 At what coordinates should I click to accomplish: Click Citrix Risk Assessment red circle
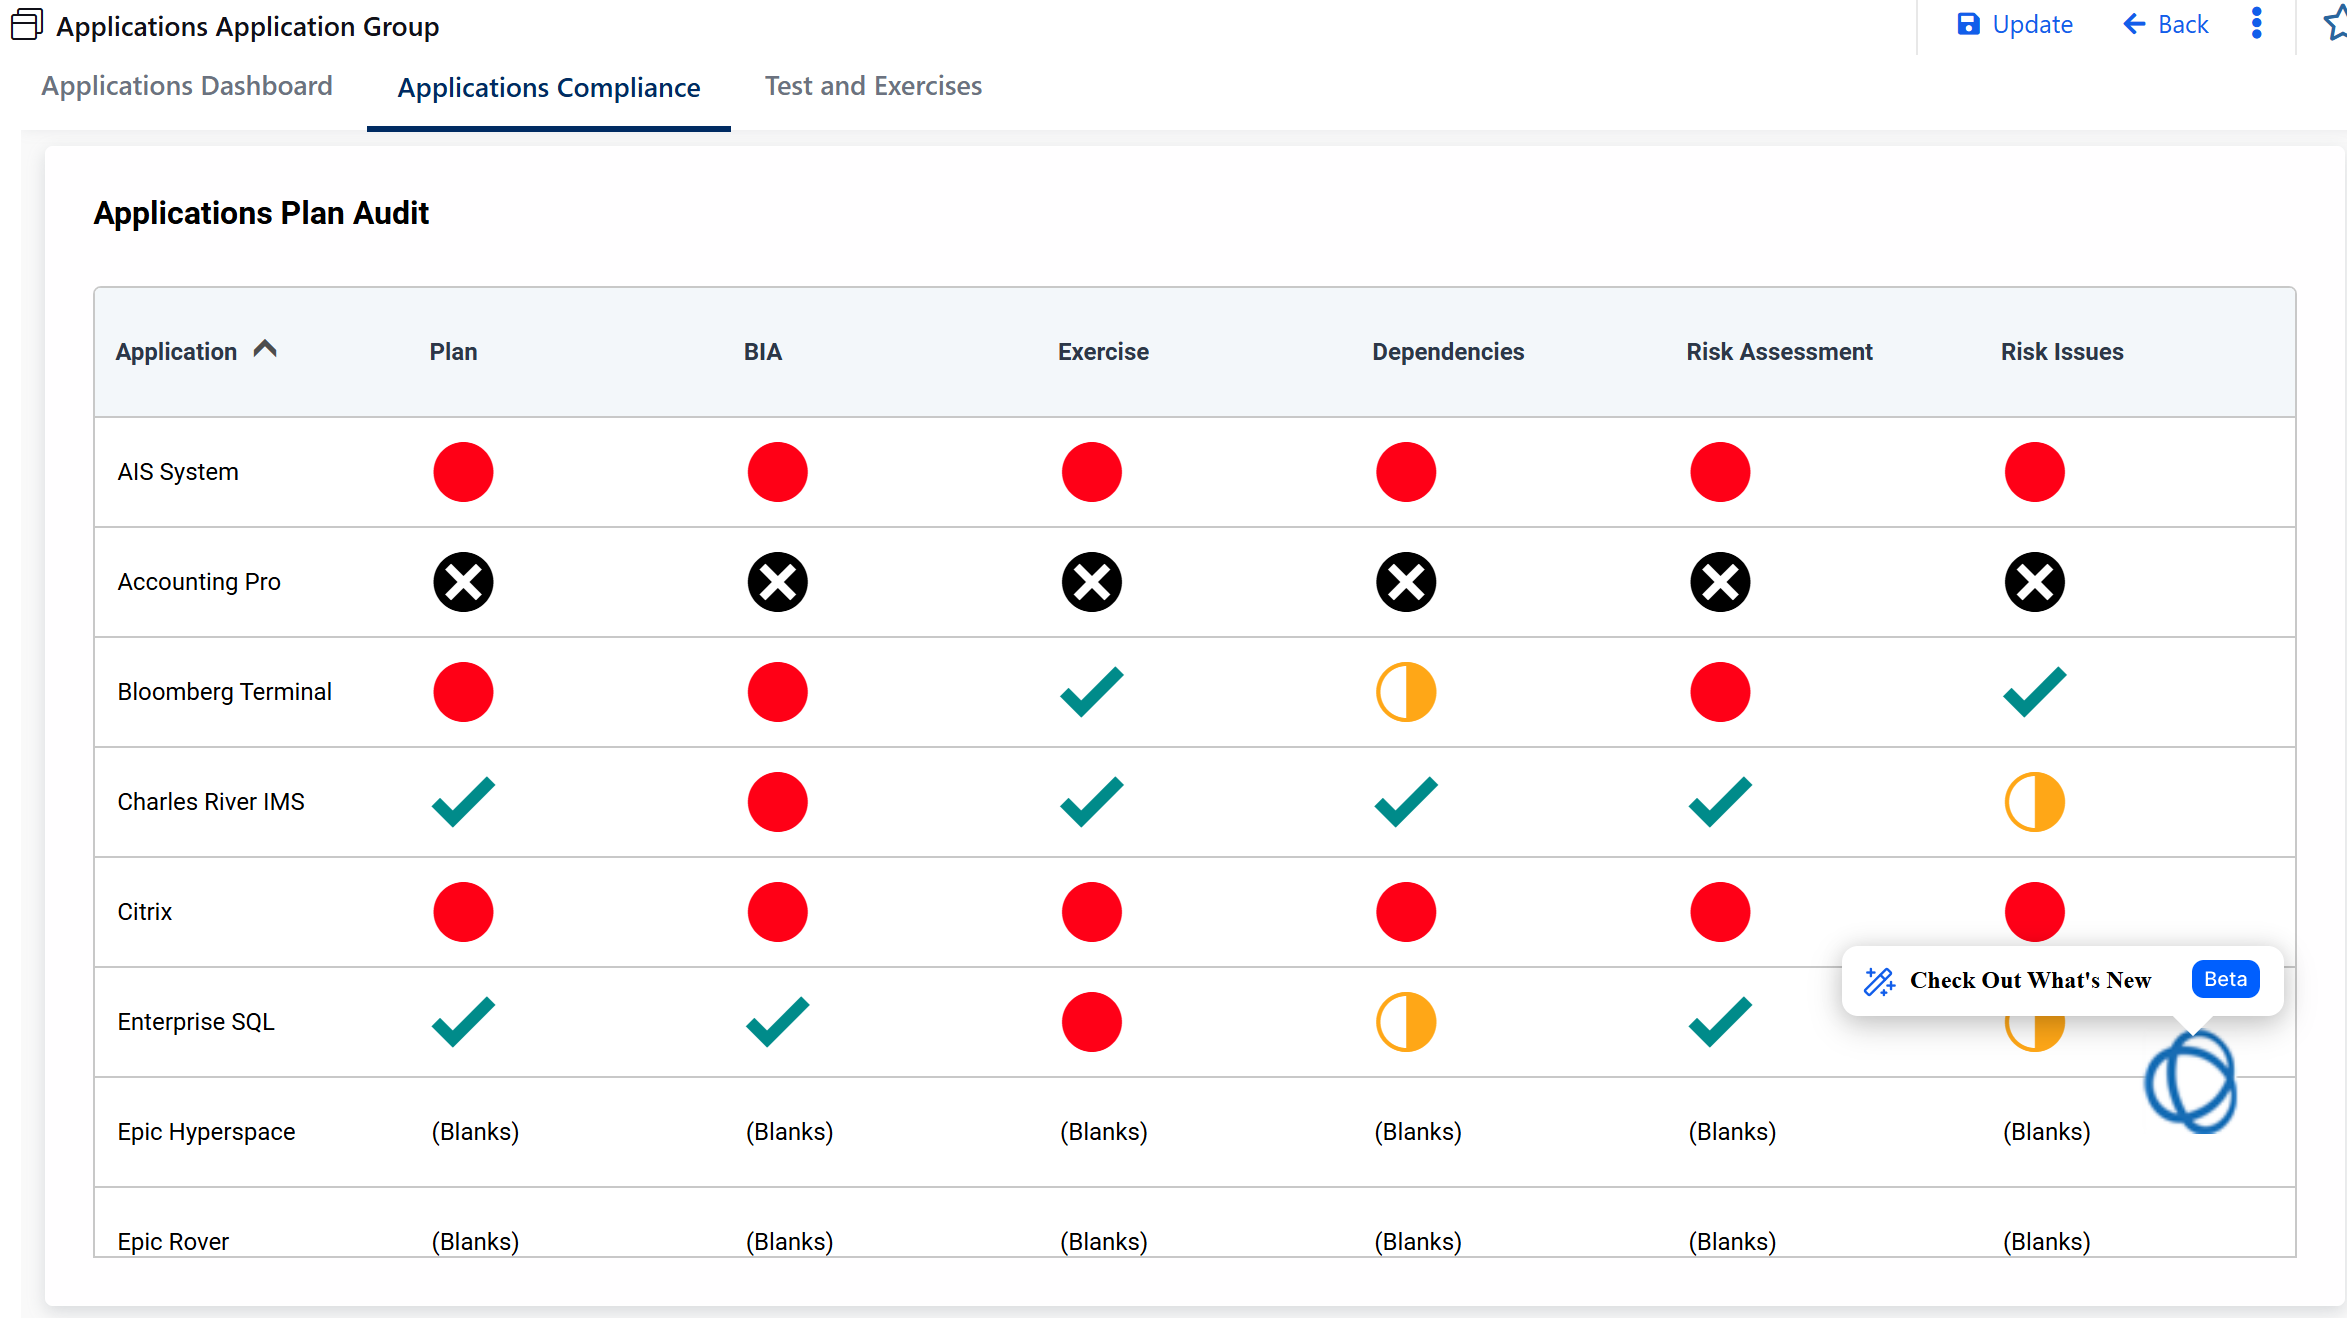[1720, 912]
